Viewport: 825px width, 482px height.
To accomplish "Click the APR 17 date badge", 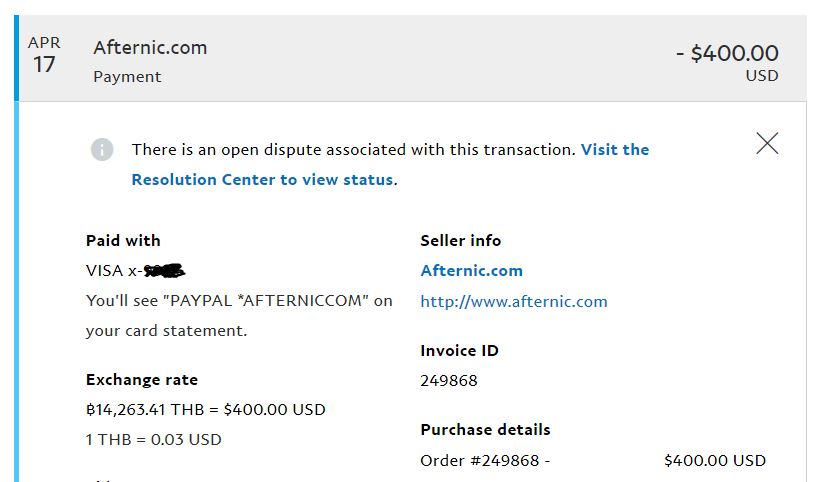I will [44, 57].
